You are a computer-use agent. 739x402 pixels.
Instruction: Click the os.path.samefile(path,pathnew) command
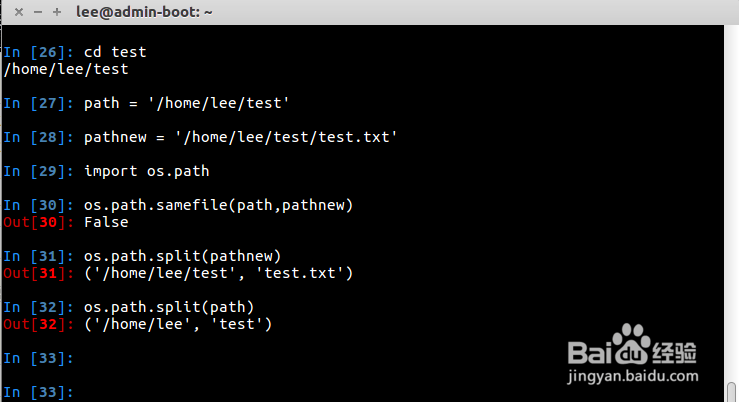coord(218,205)
